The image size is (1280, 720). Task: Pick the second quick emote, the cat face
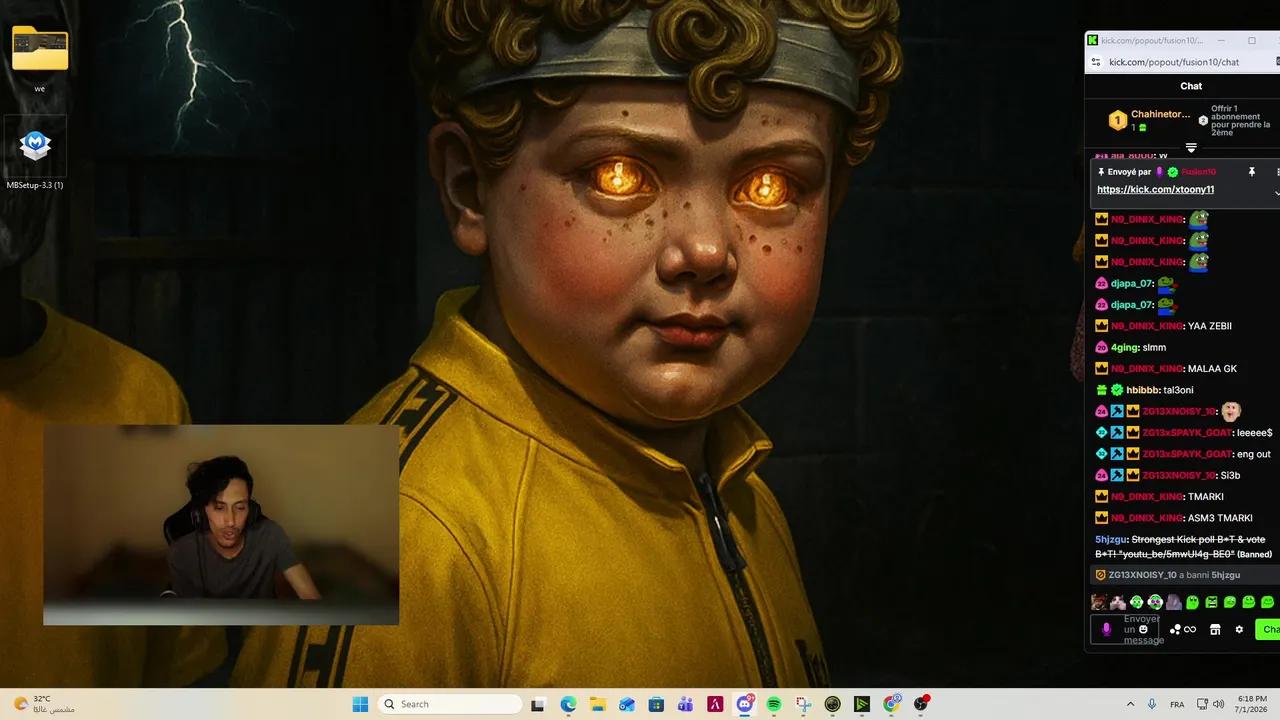tap(1118, 602)
